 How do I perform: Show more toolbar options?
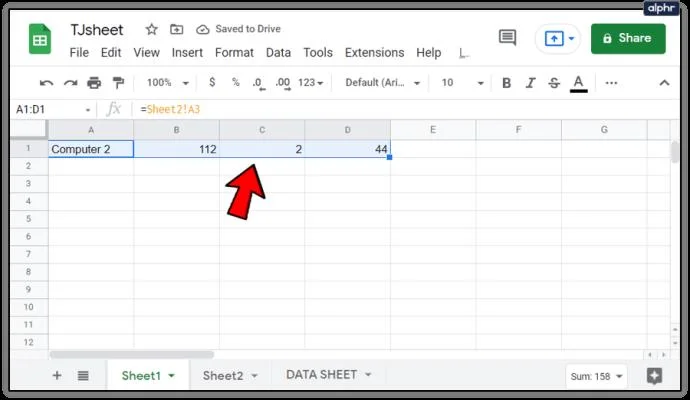[x=611, y=83]
